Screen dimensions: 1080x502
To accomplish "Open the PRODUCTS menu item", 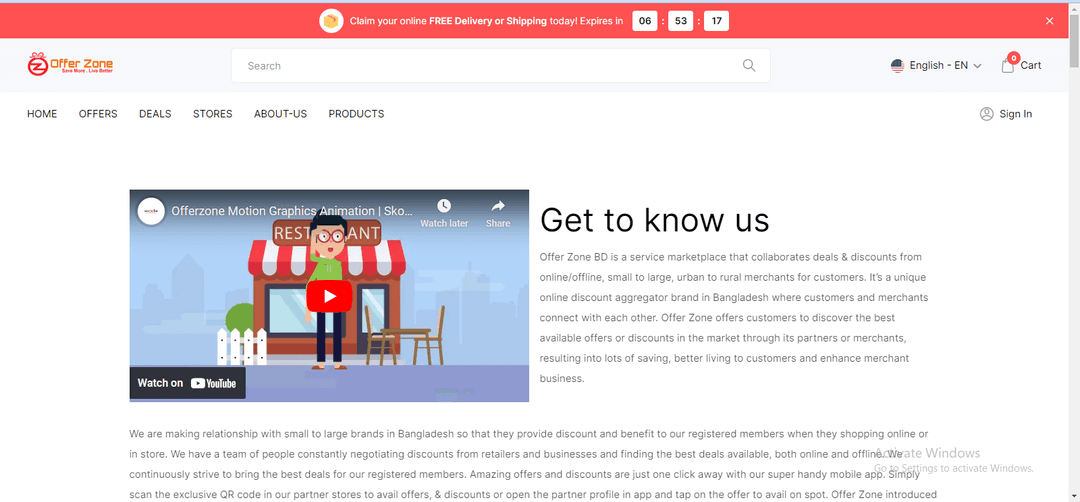I will 356,114.
